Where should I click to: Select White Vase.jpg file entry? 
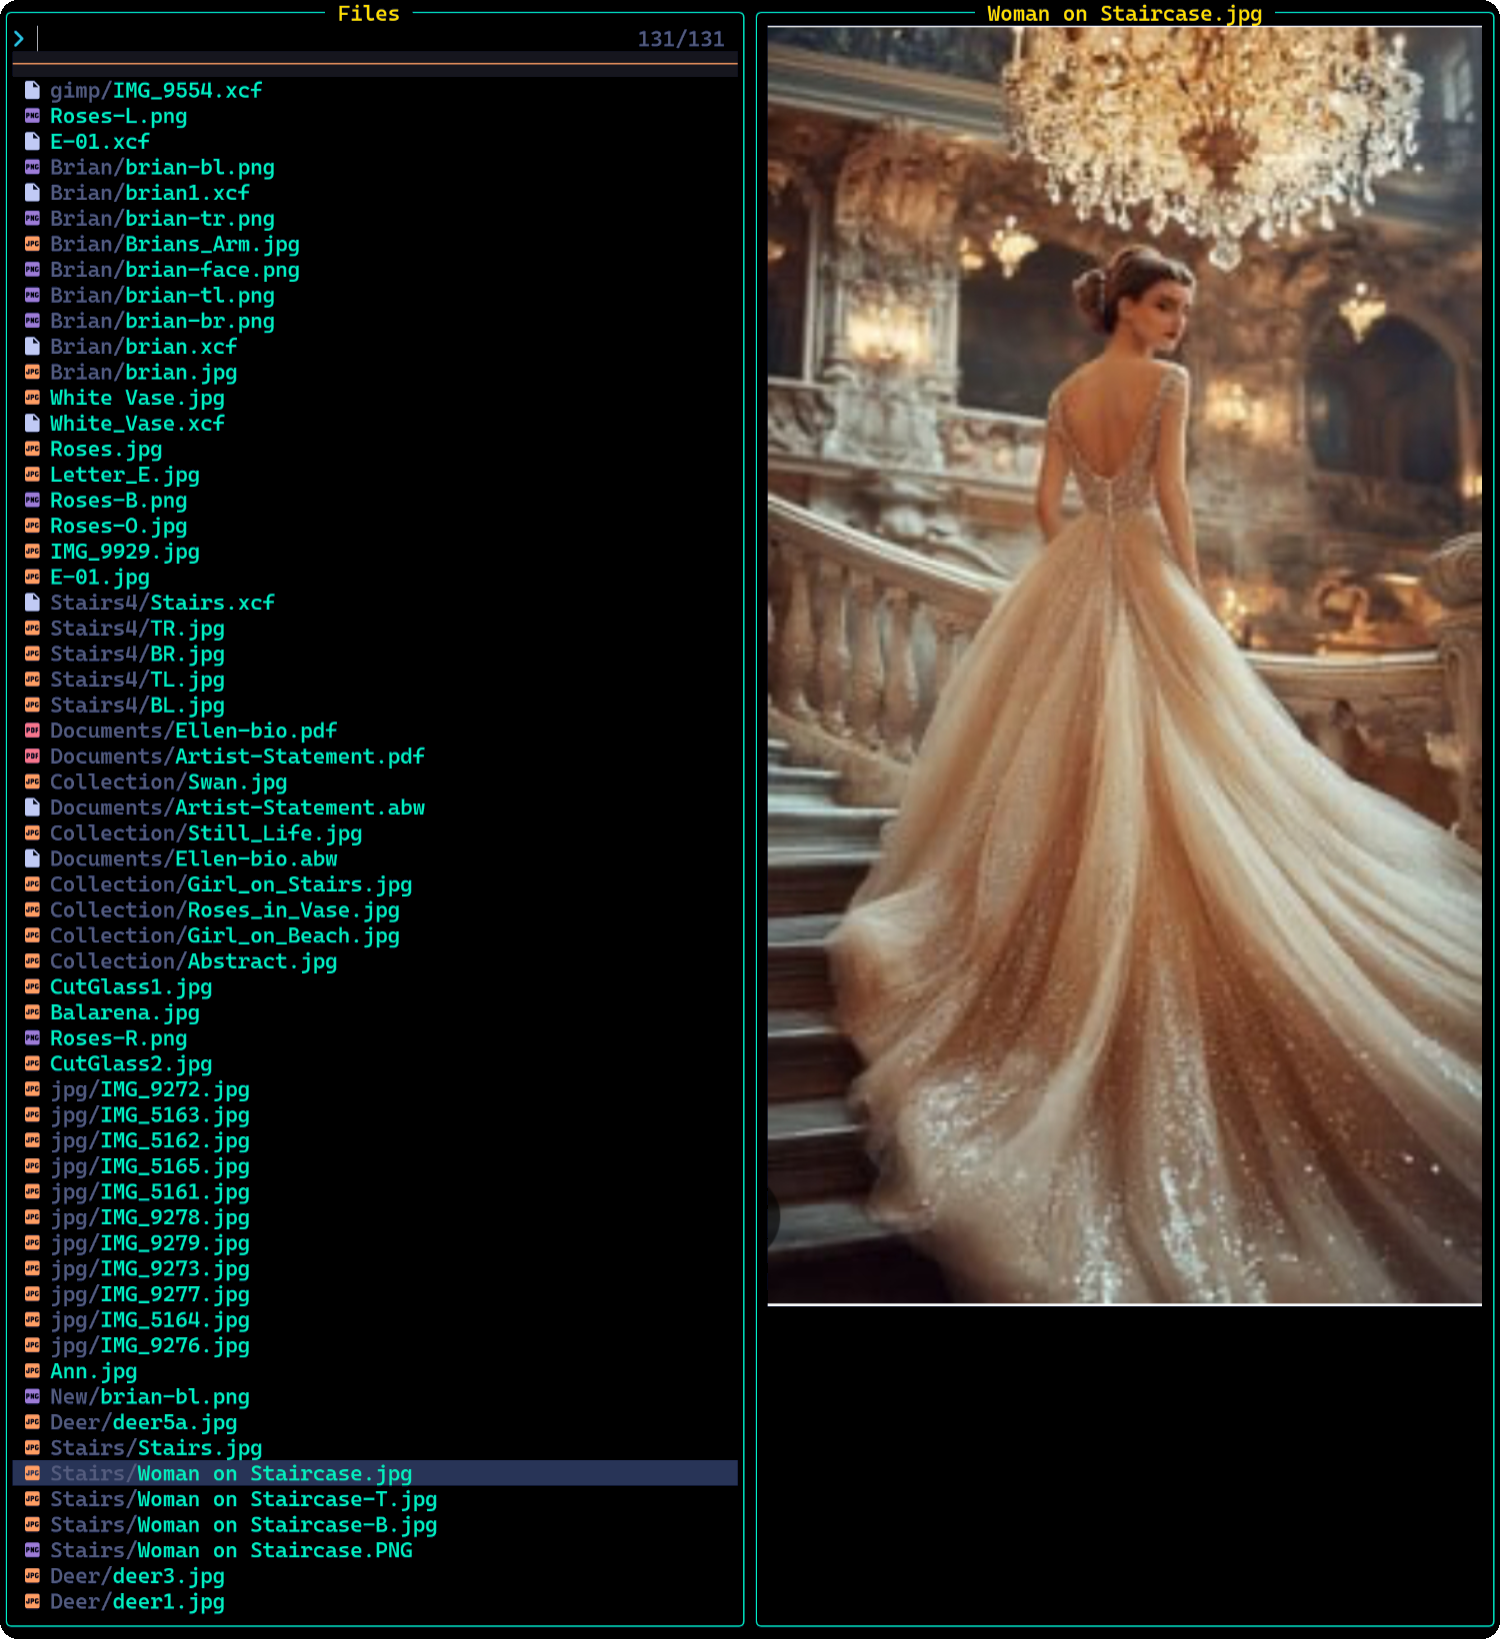(137, 398)
